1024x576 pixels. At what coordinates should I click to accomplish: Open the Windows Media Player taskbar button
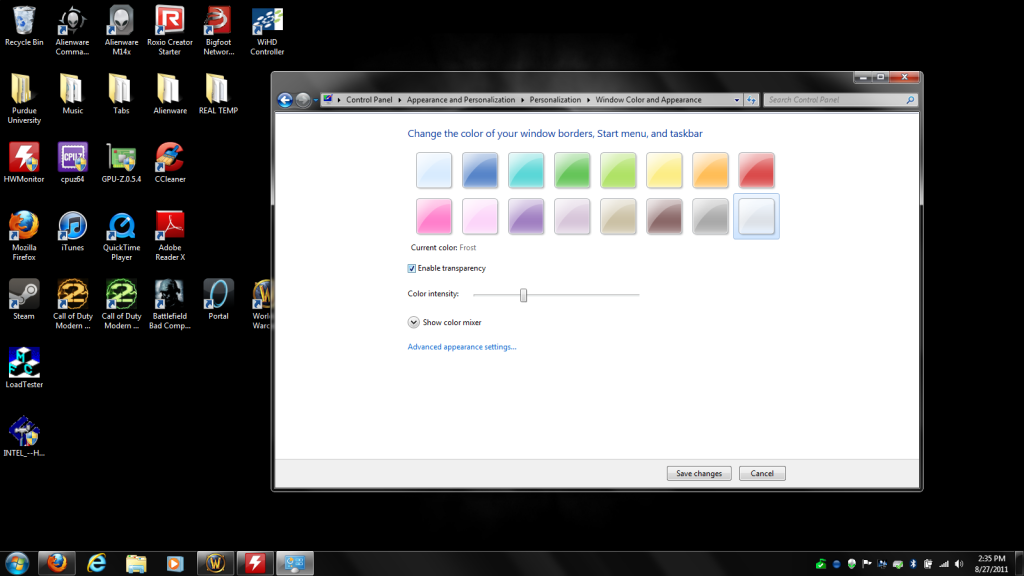click(174, 563)
